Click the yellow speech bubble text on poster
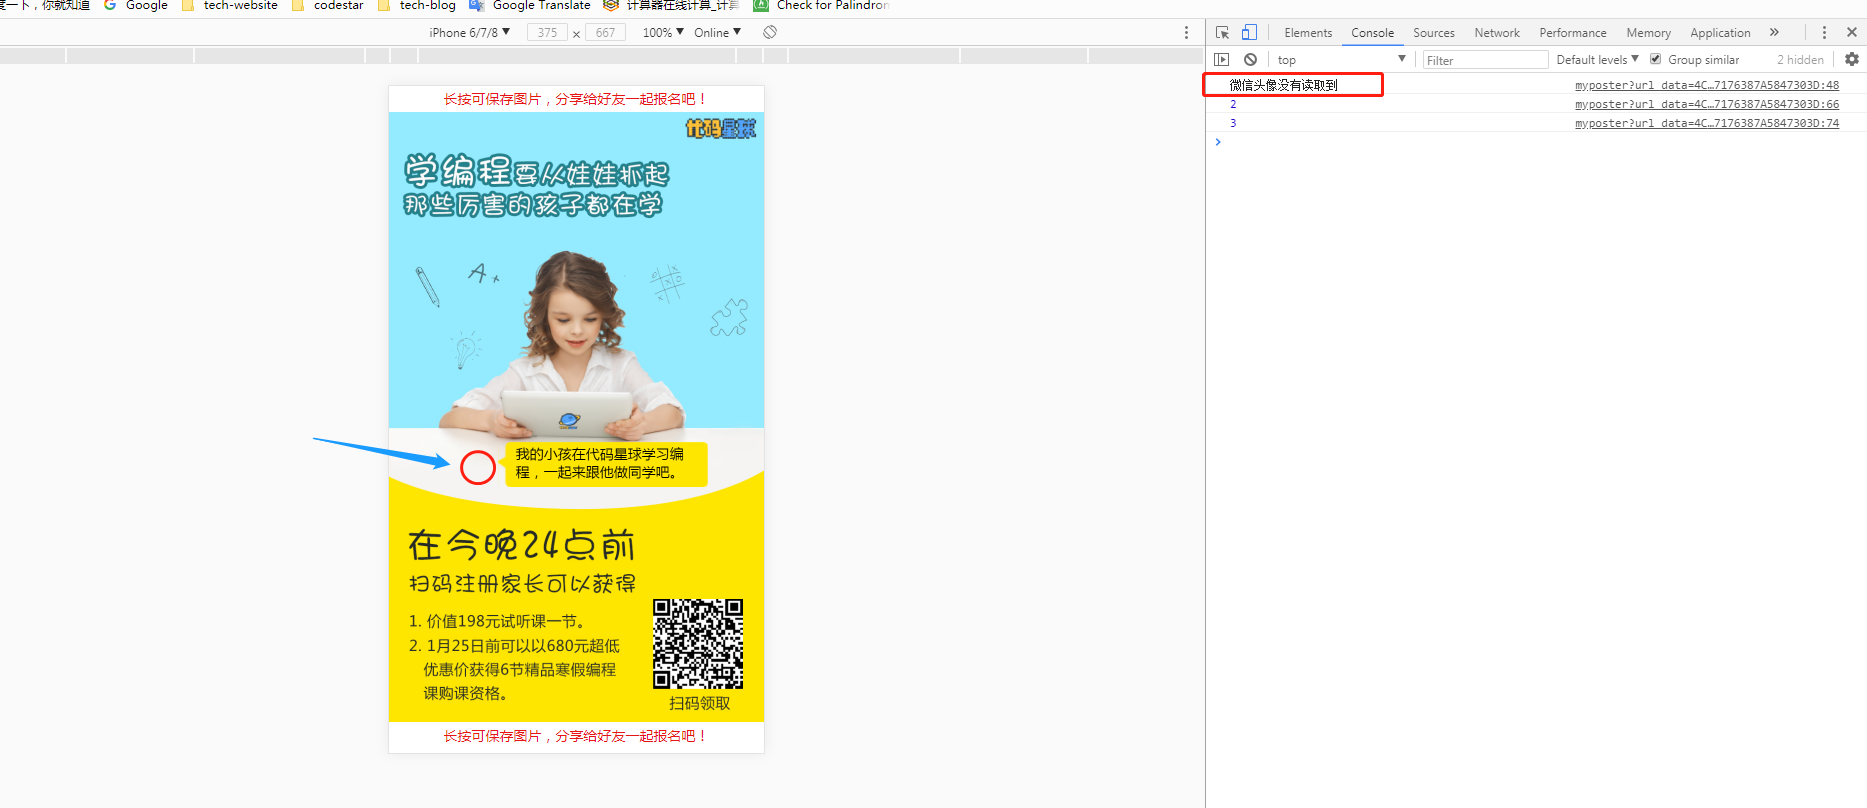The height and width of the screenshot is (808, 1867). click(x=600, y=463)
